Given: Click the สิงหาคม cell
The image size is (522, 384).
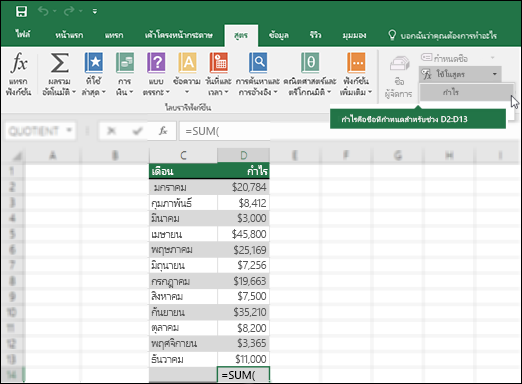Looking at the screenshot, I should point(183,296).
